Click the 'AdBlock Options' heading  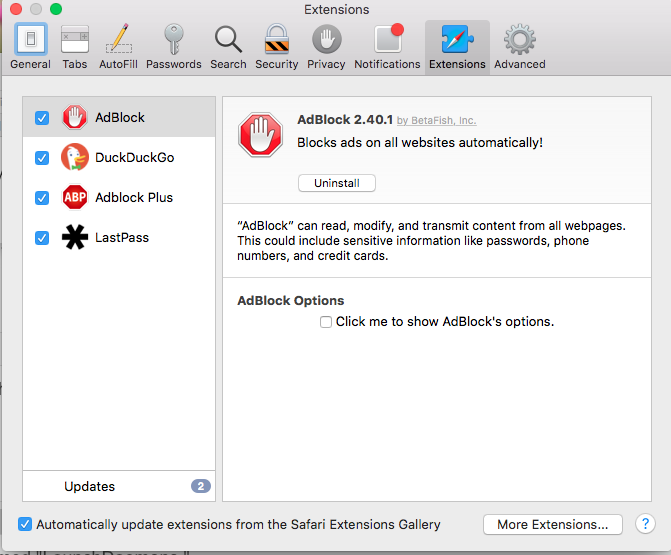[x=291, y=301]
